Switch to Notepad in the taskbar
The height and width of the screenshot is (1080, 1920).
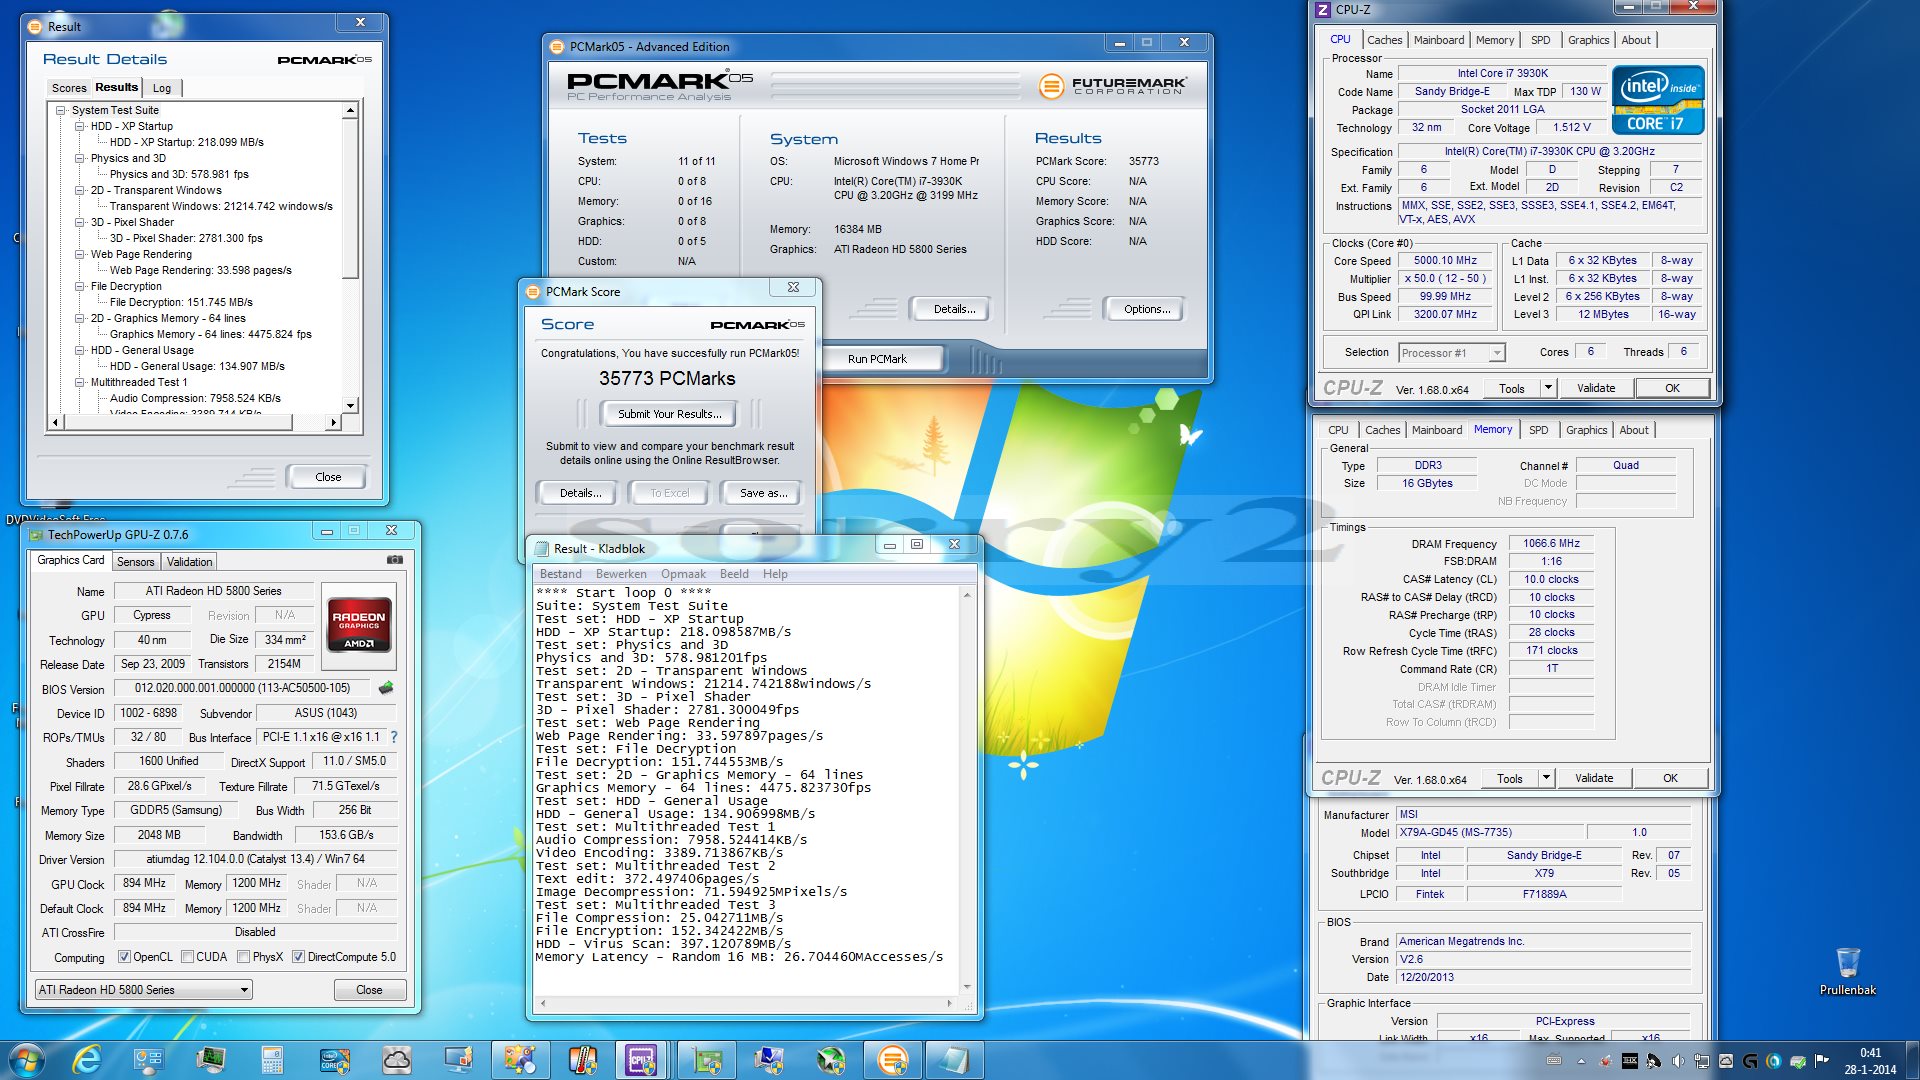point(953,1060)
